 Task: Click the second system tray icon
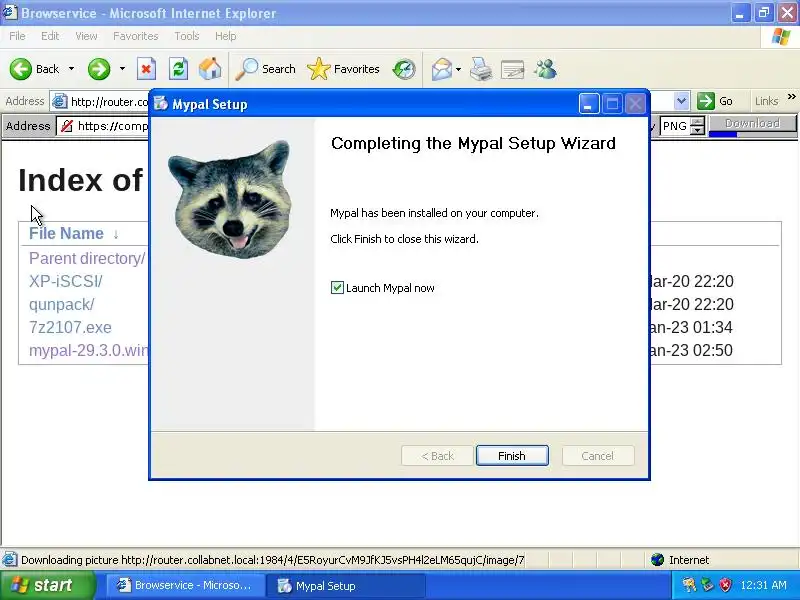tap(707, 585)
